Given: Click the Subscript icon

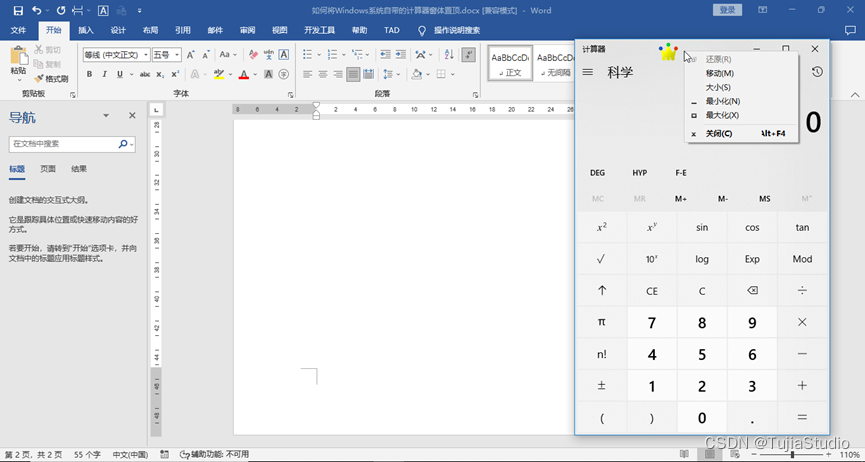Looking at the screenshot, I should (x=160, y=74).
